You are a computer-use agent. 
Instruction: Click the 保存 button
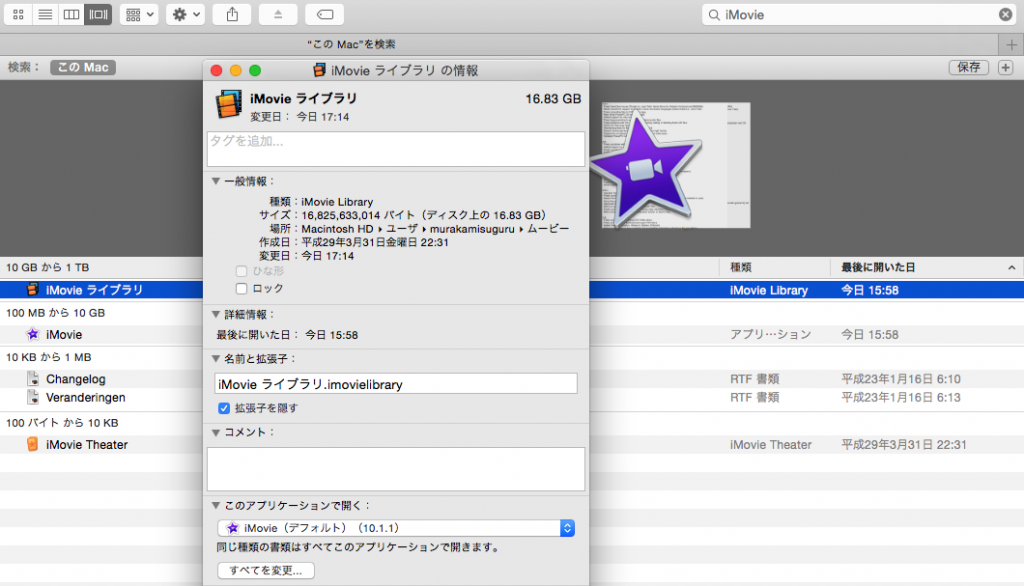click(968, 67)
